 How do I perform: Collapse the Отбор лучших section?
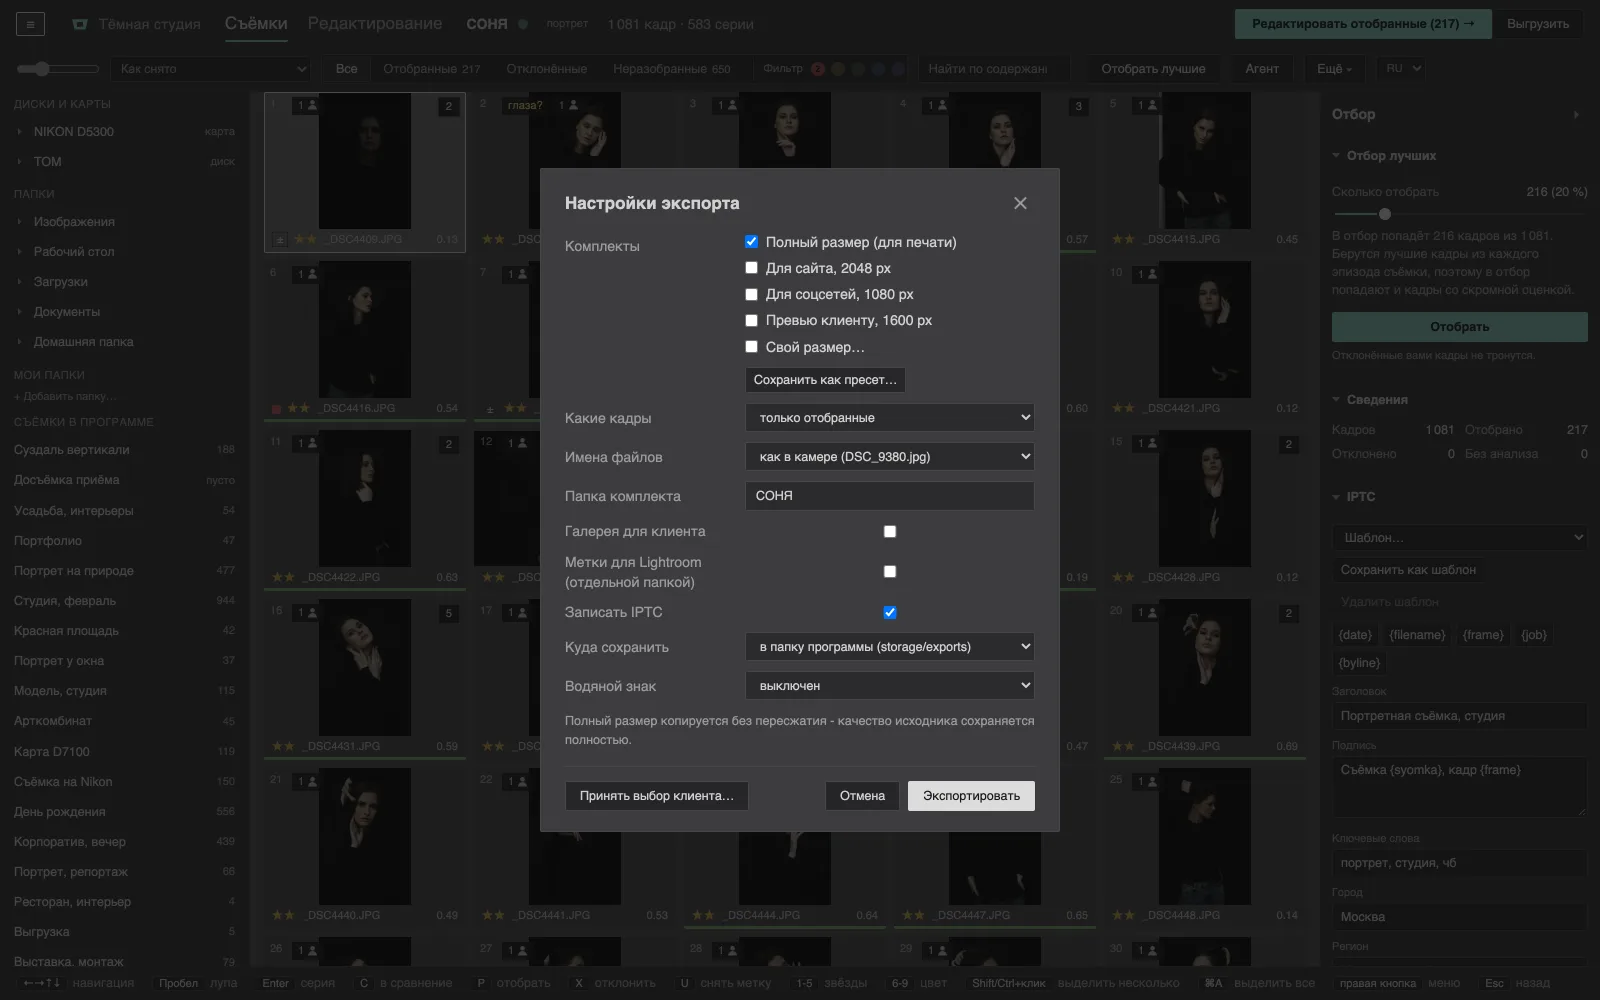click(x=1336, y=156)
